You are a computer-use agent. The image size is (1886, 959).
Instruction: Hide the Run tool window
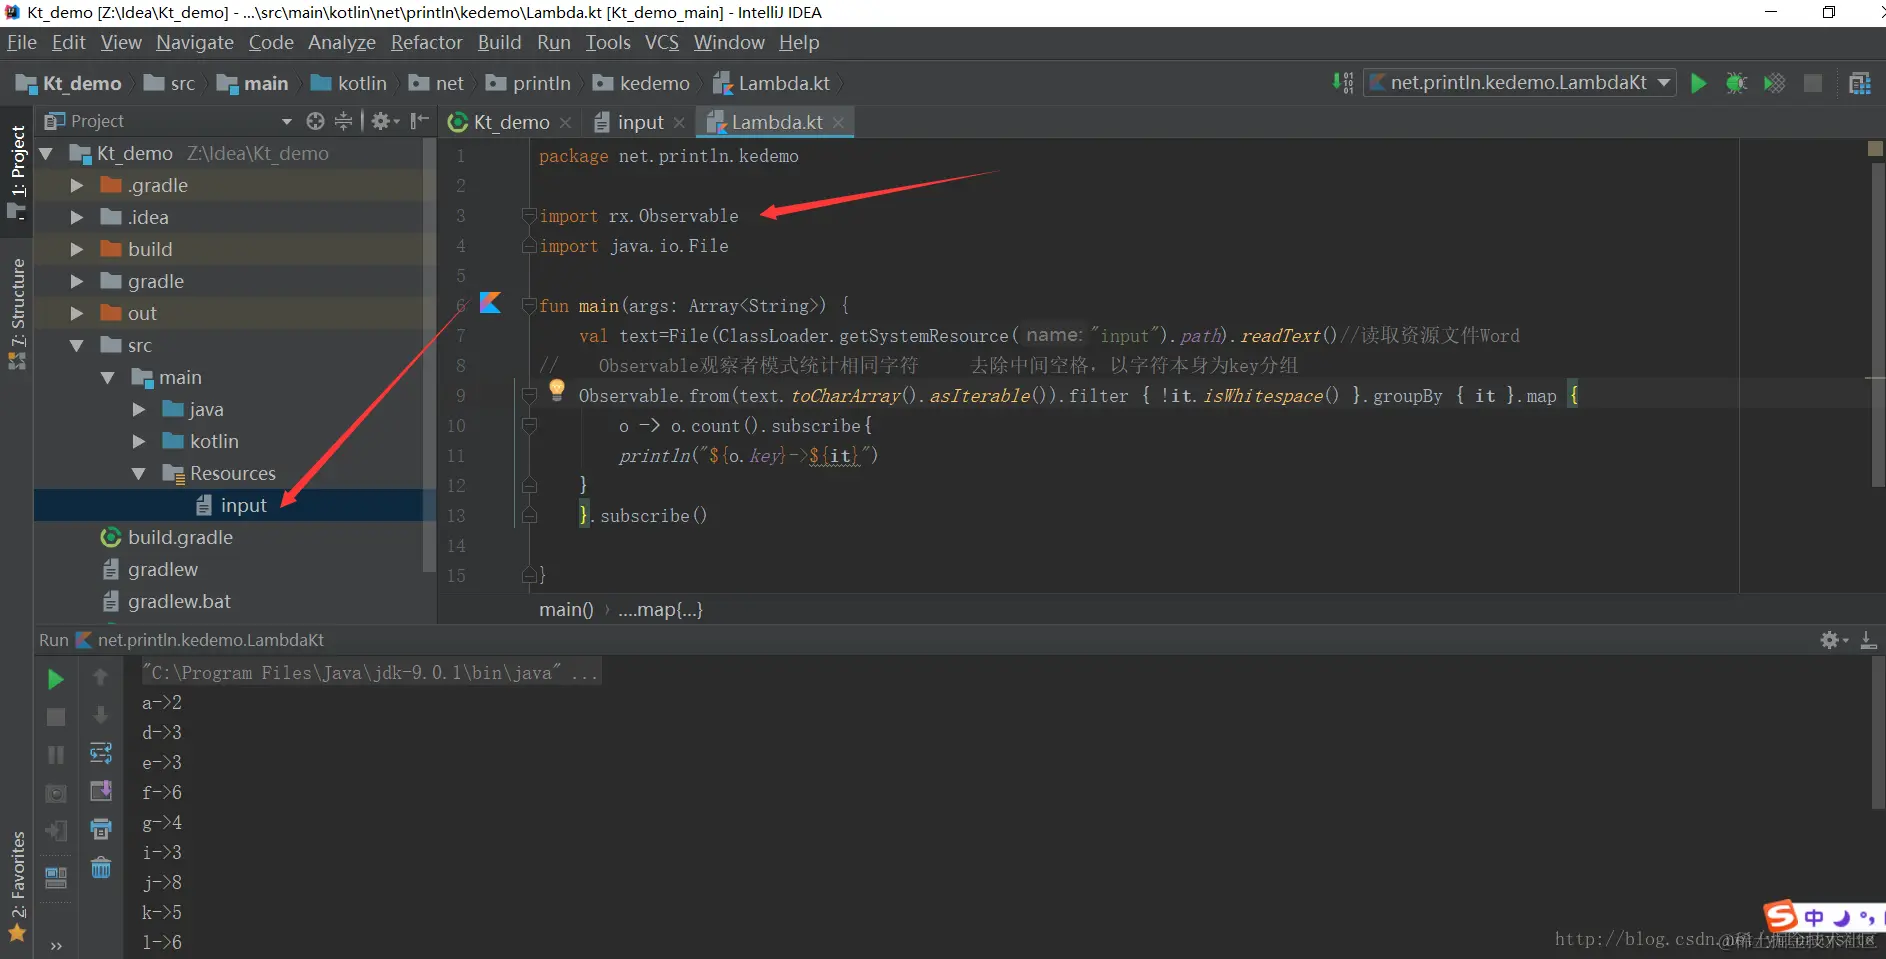click(1868, 640)
